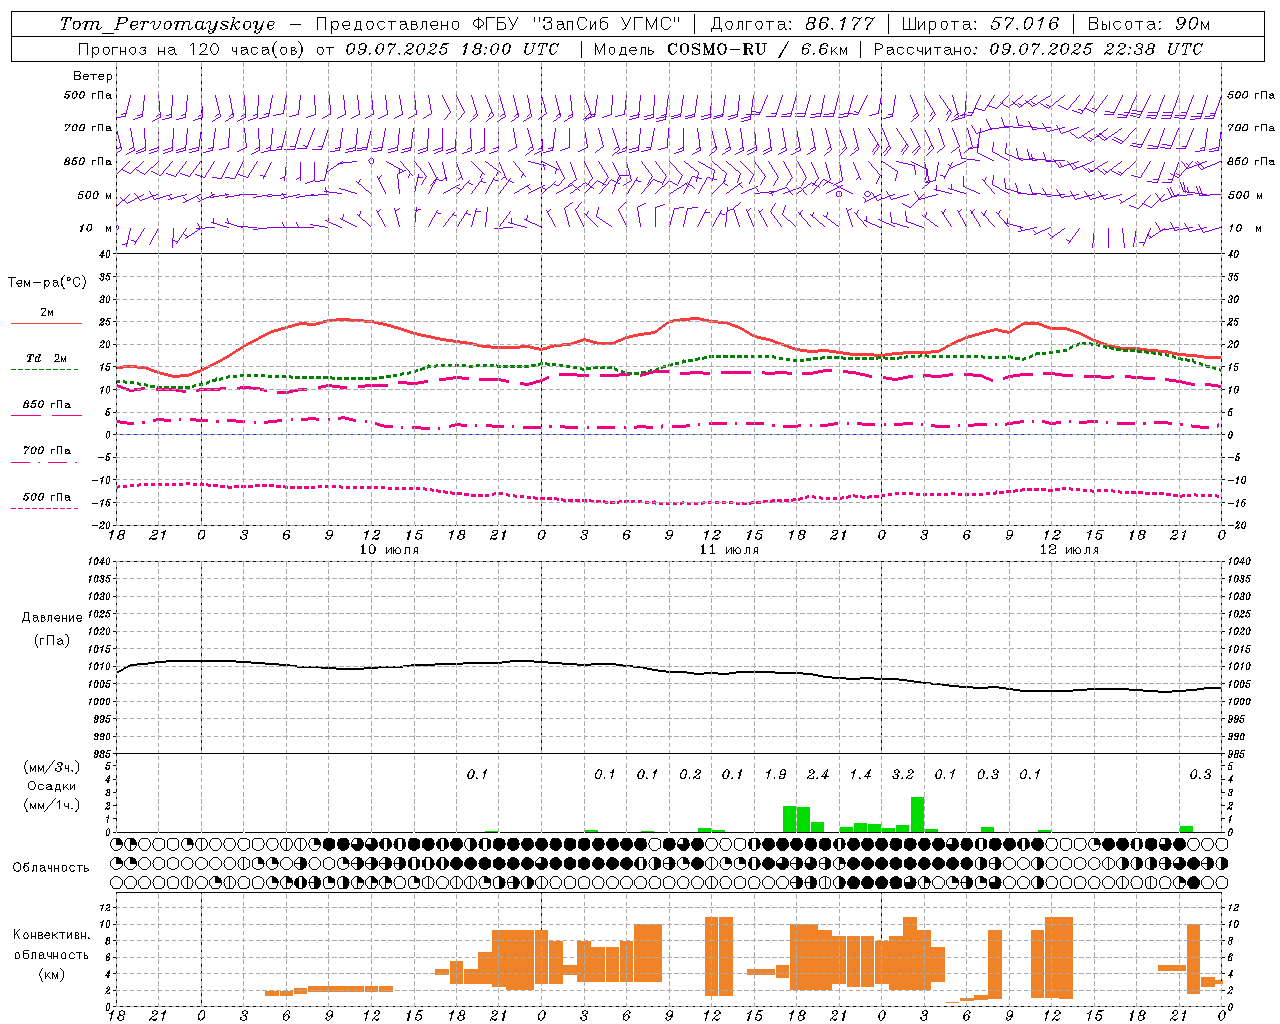Click the longitude value Долгота: 86.177
Viewport: 1280px width, 1024px height.
792,24
